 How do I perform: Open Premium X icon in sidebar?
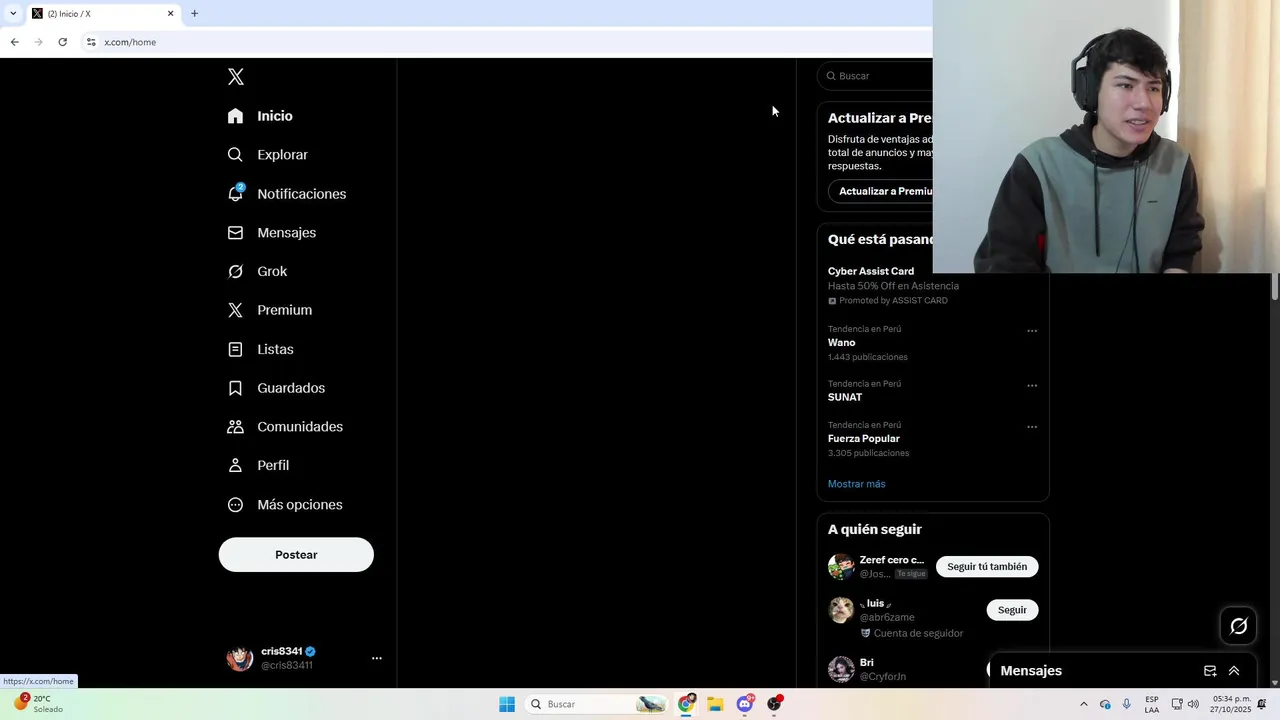click(235, 310)
